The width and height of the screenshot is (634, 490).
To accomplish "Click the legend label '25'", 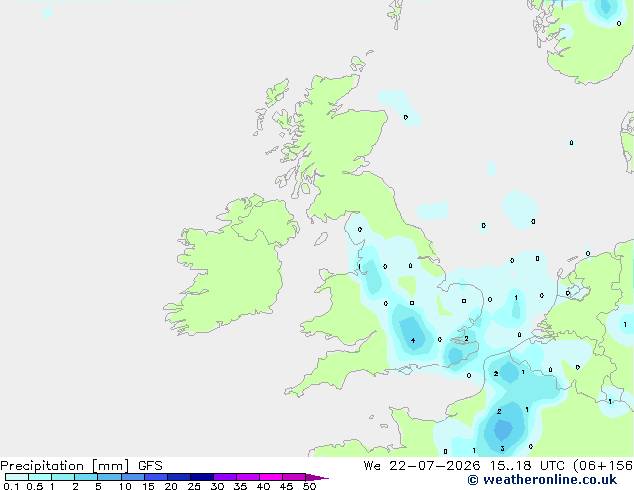I will 194,486.
